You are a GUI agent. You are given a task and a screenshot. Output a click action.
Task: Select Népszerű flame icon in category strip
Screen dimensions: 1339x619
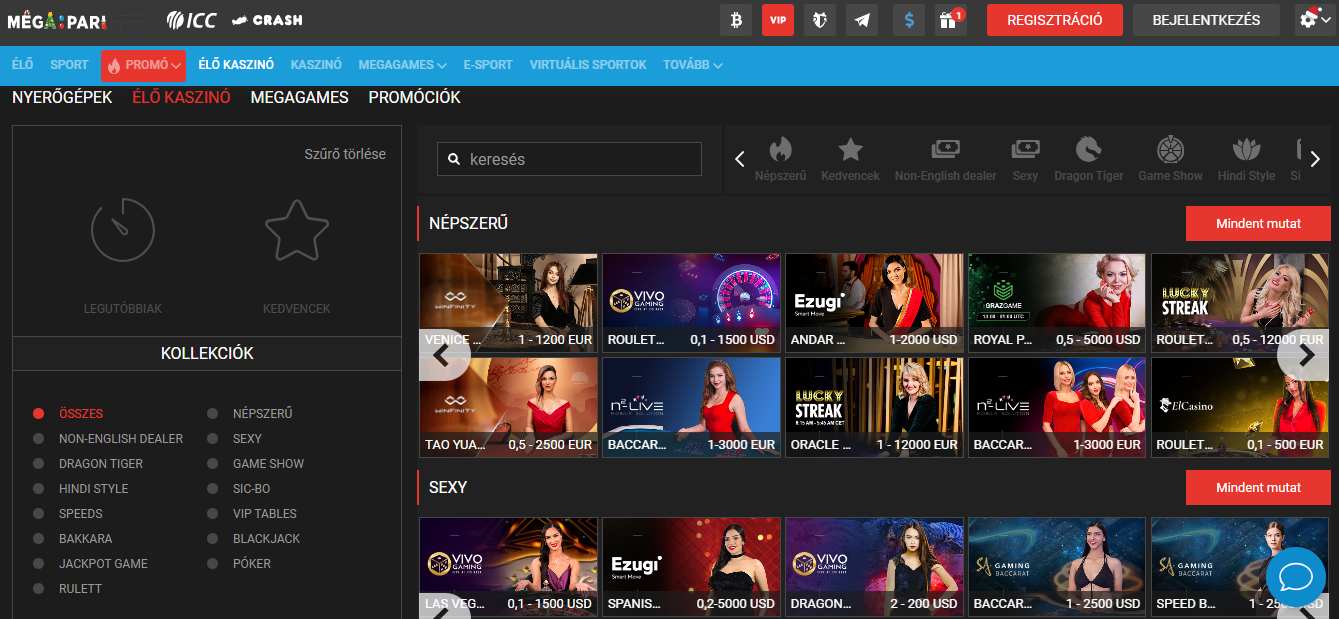click(x=780, y=150)
